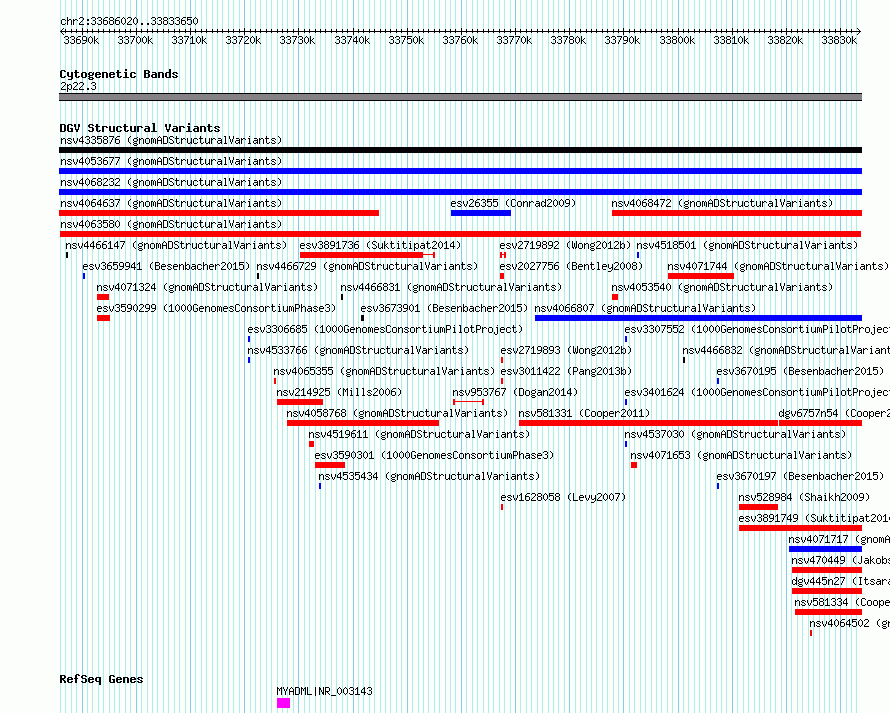Click the nsv4068232 blue variant bar

click(460, 192)
